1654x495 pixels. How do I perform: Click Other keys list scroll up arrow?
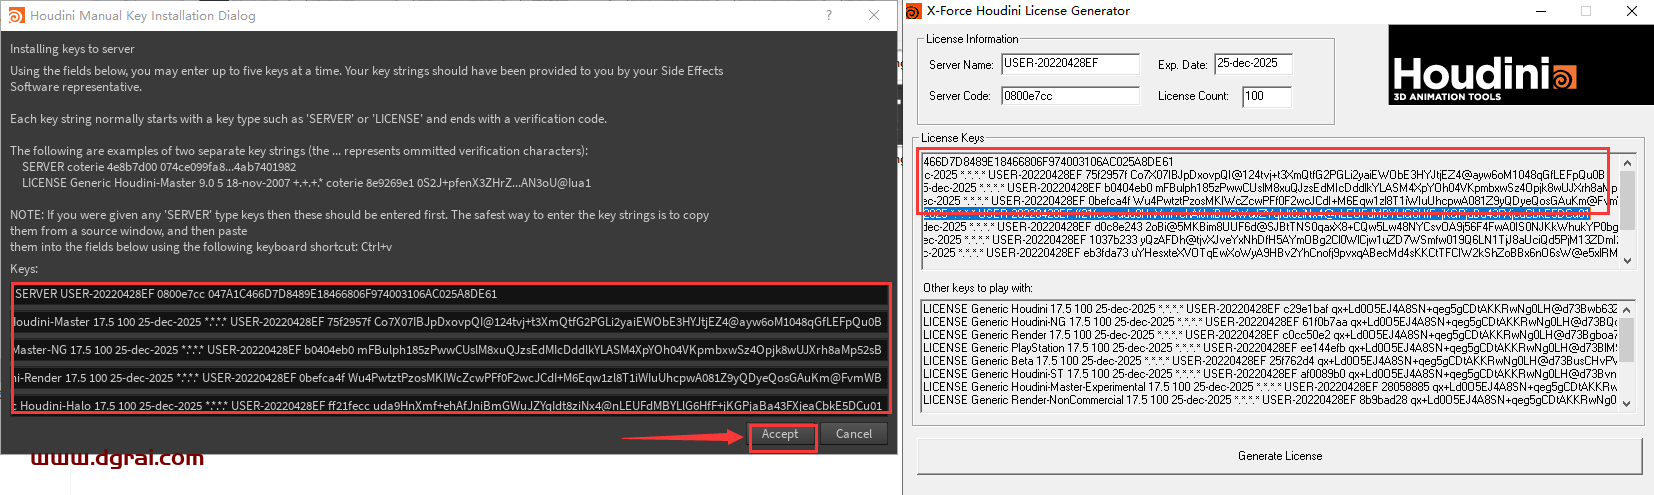pyautogui.click(x=1627, y=310)
